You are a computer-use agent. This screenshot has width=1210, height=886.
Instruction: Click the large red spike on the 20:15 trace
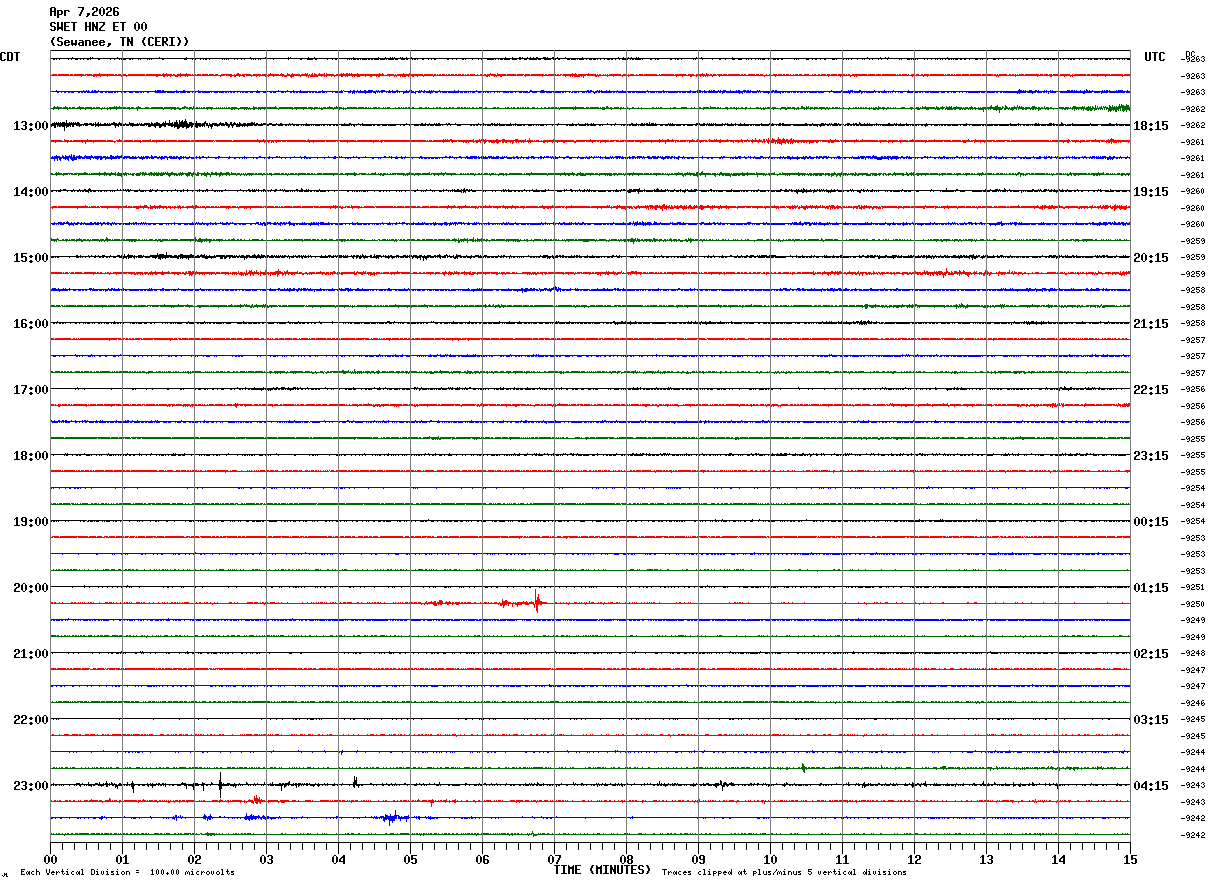pyautogui.click(x=537, y=601)
